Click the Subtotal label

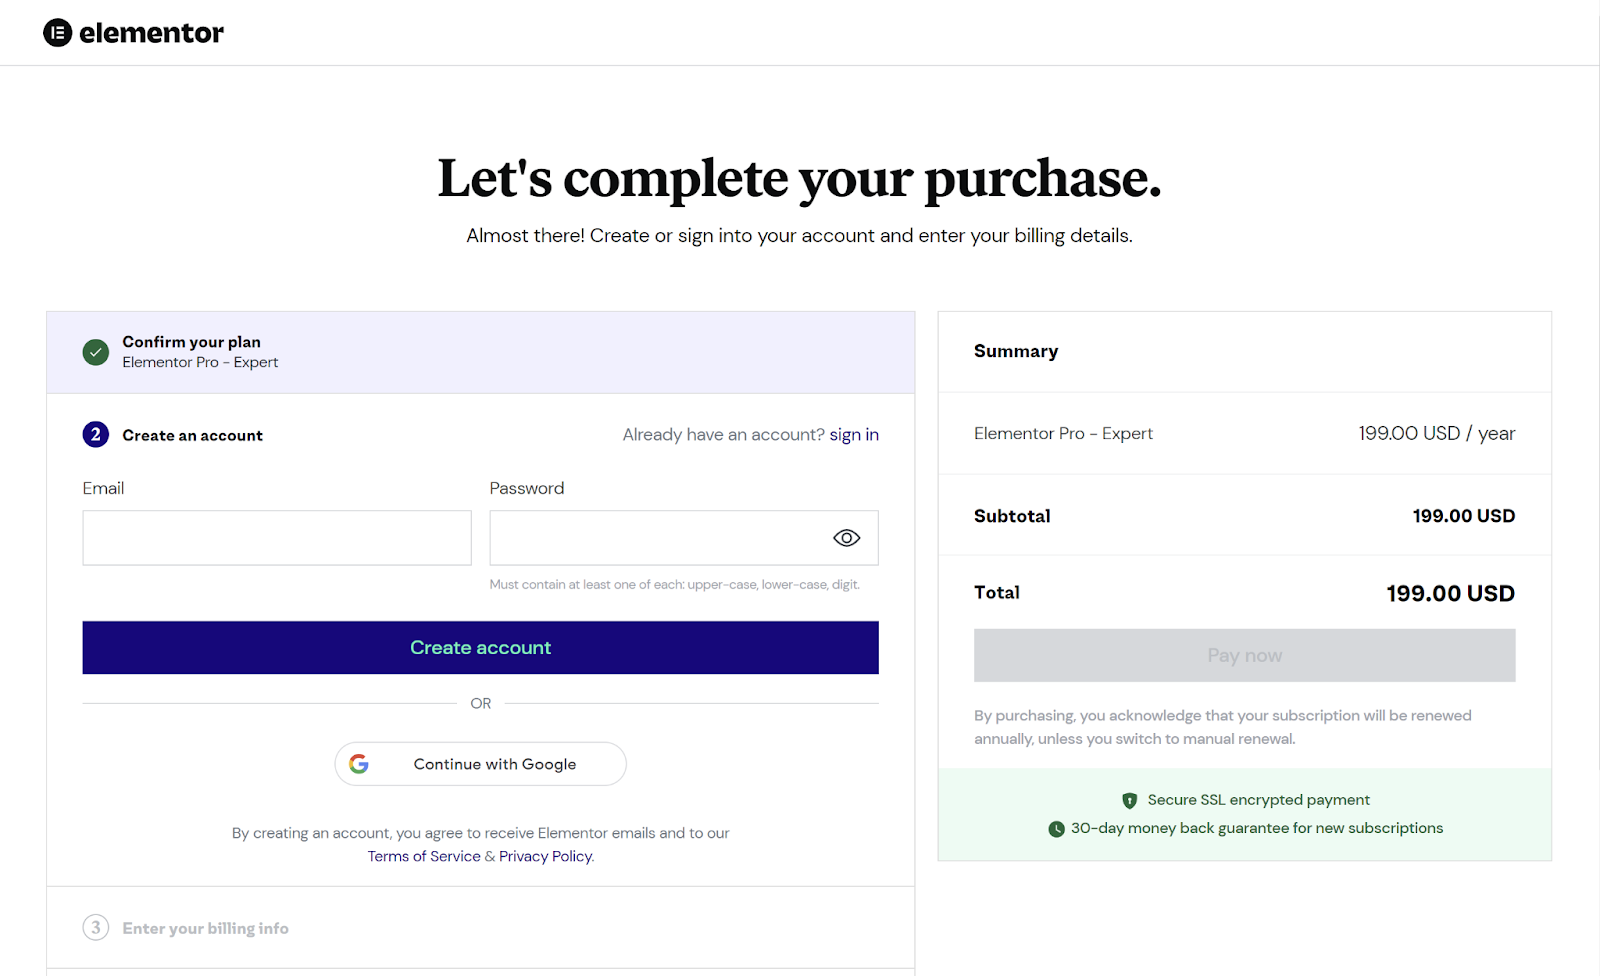click(x=1012, y=516)
